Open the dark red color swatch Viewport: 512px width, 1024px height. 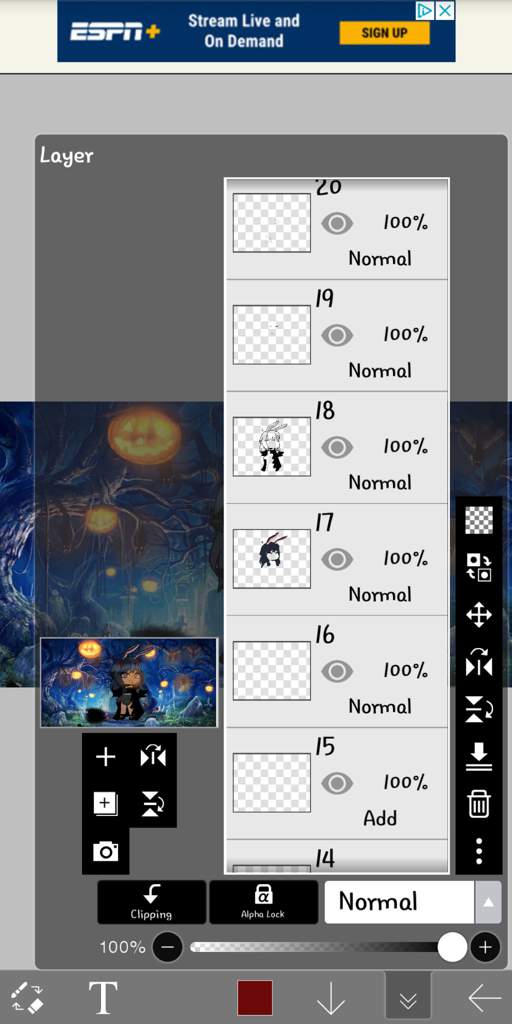(x=255, y=998)
